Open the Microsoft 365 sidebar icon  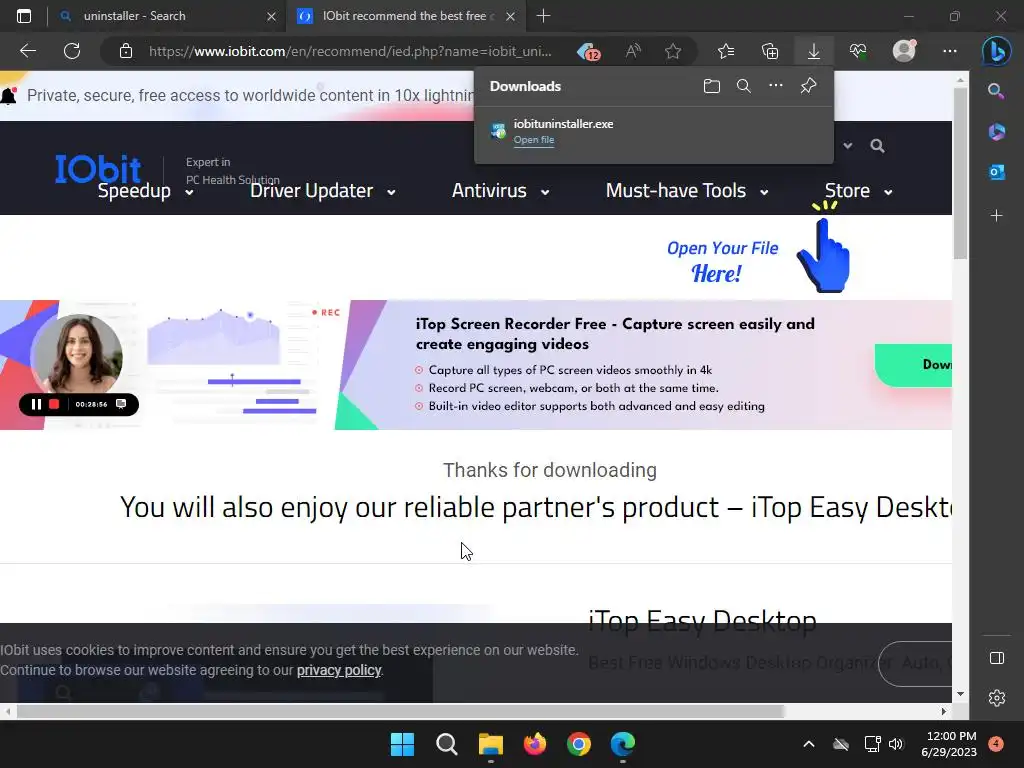[x=997, y=131]
